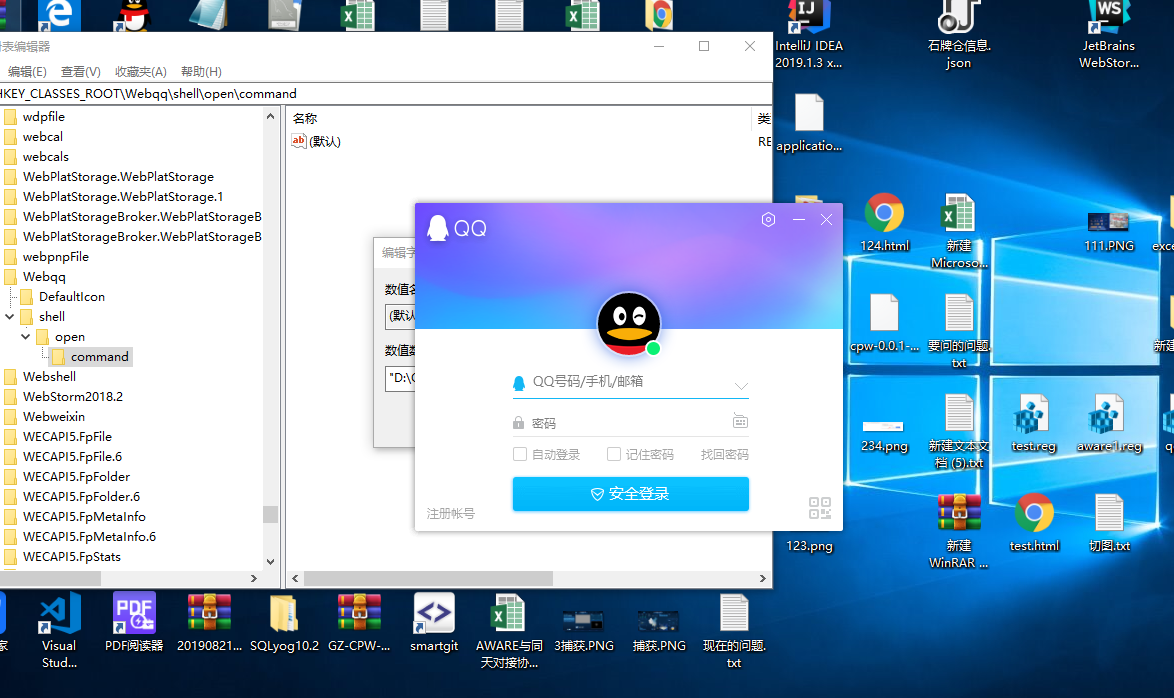Enable 记住密码 checkbox in QQ

[x=614, y=454]
